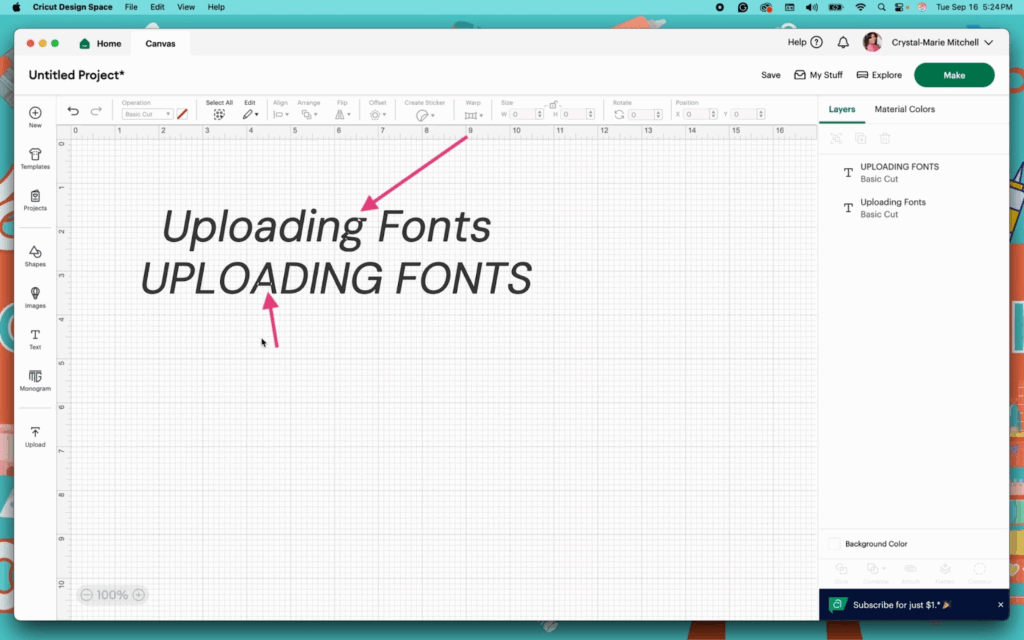This screenshot has height=640, width=1024.
Task: Open the Edit pencil dropdown
Action: 250,114
